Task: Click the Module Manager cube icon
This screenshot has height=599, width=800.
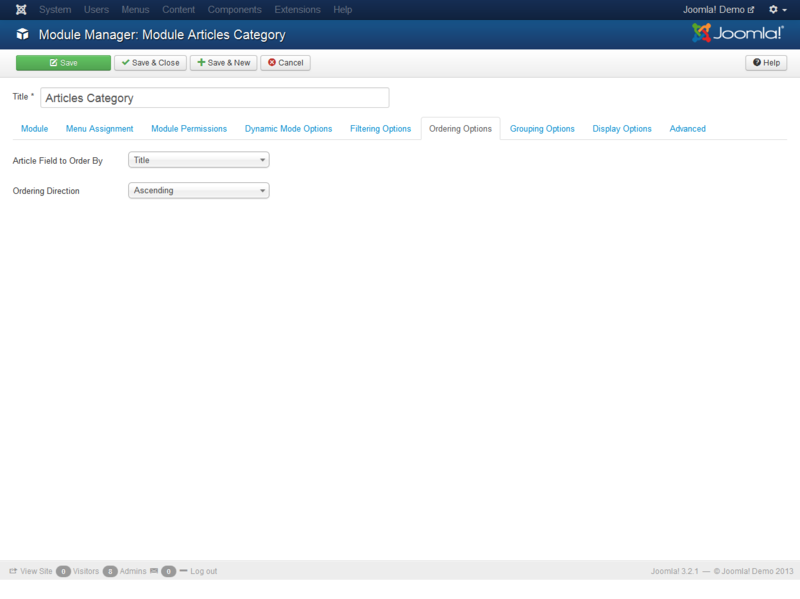Action: pyautogui.click(x=22, y=34)
